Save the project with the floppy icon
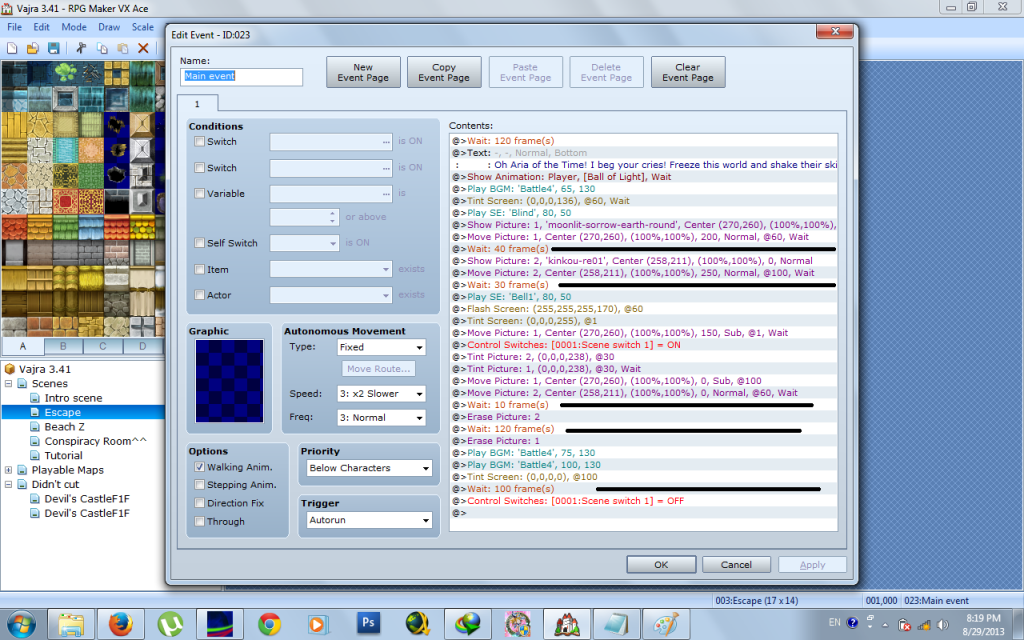This screenshot has height=640, width=1024. (x=54, y=48)
